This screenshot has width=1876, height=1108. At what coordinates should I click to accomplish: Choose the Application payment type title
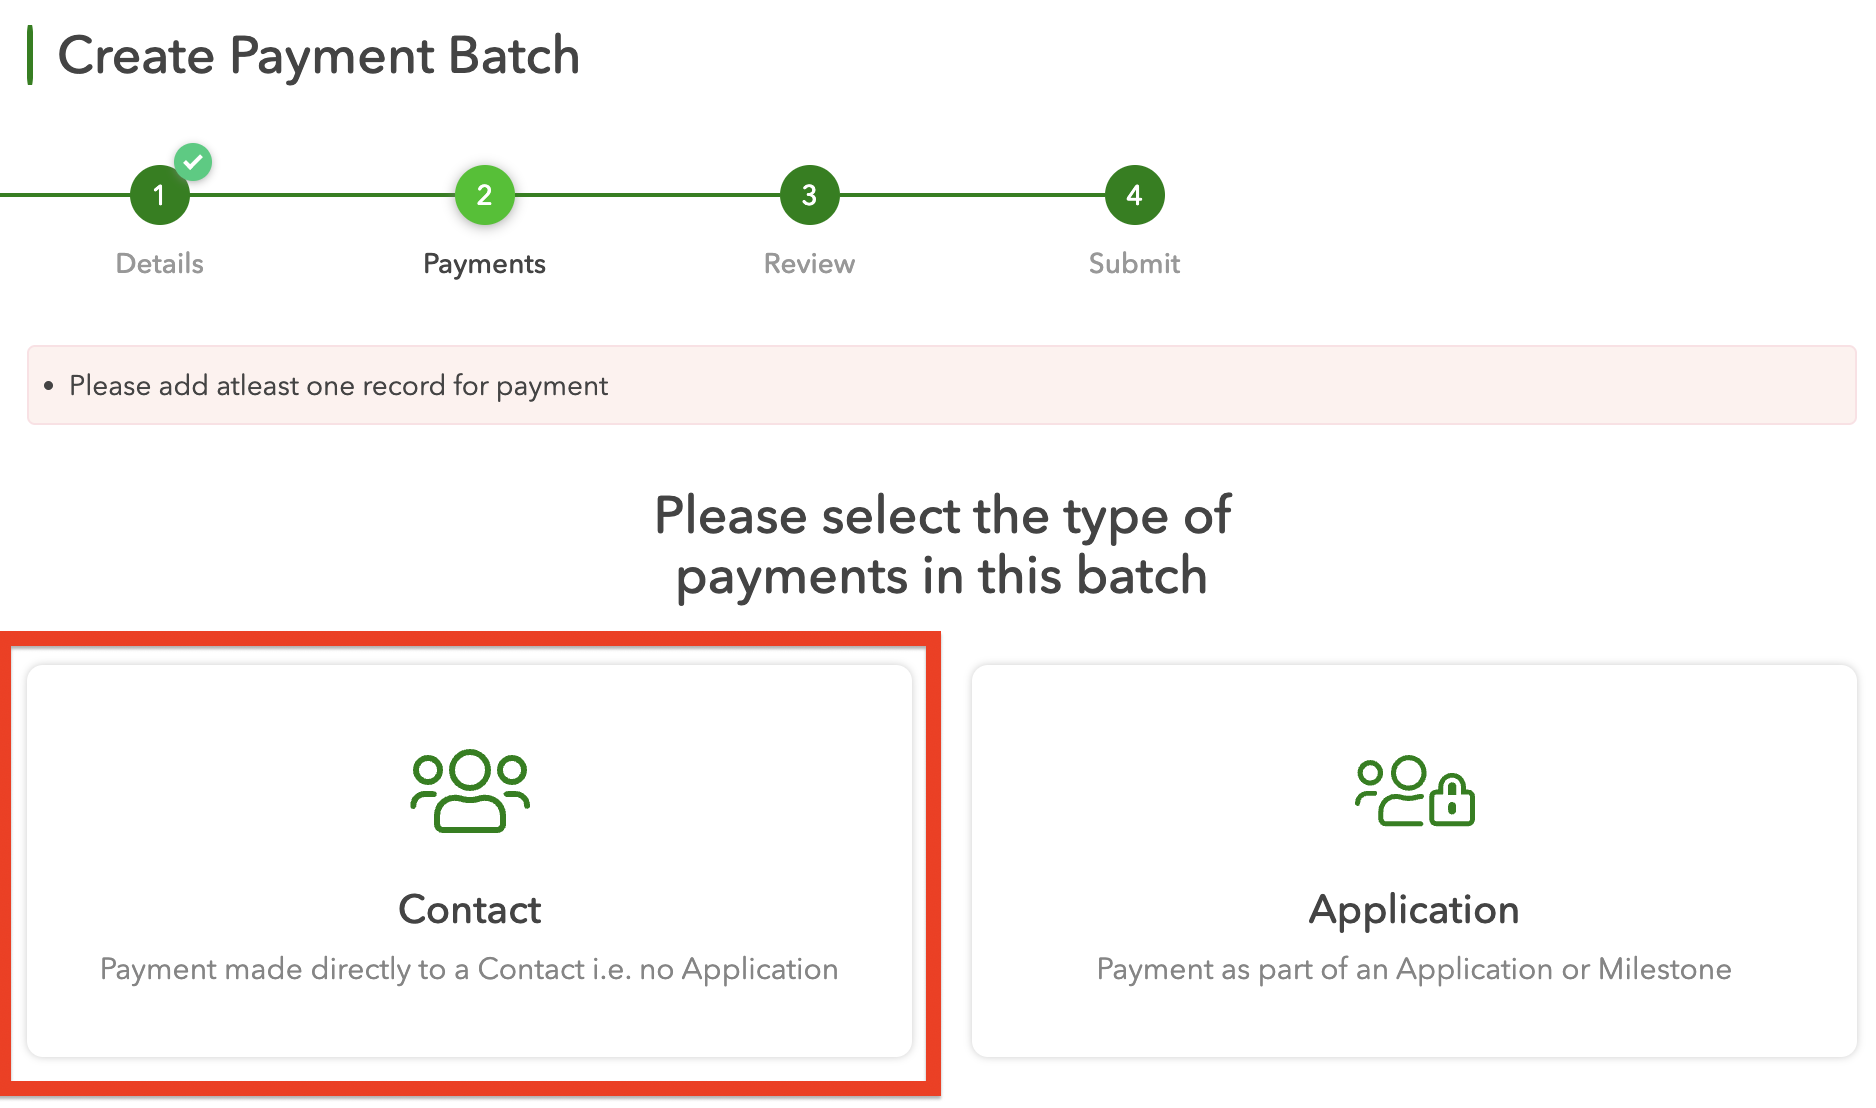click(1414, 910)
